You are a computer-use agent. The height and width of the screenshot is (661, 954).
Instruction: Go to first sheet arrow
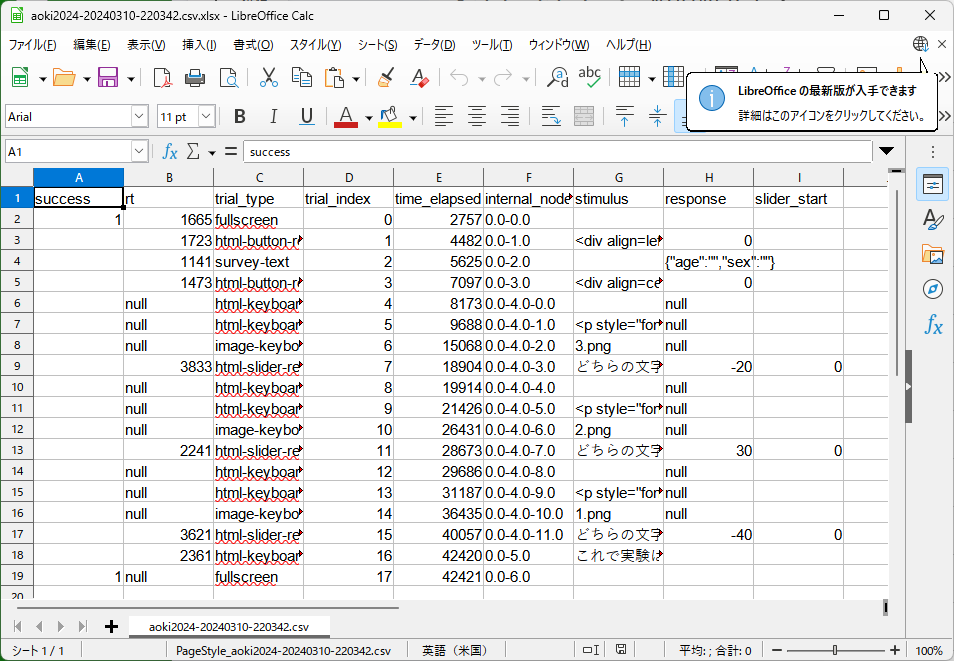[18, 626]
